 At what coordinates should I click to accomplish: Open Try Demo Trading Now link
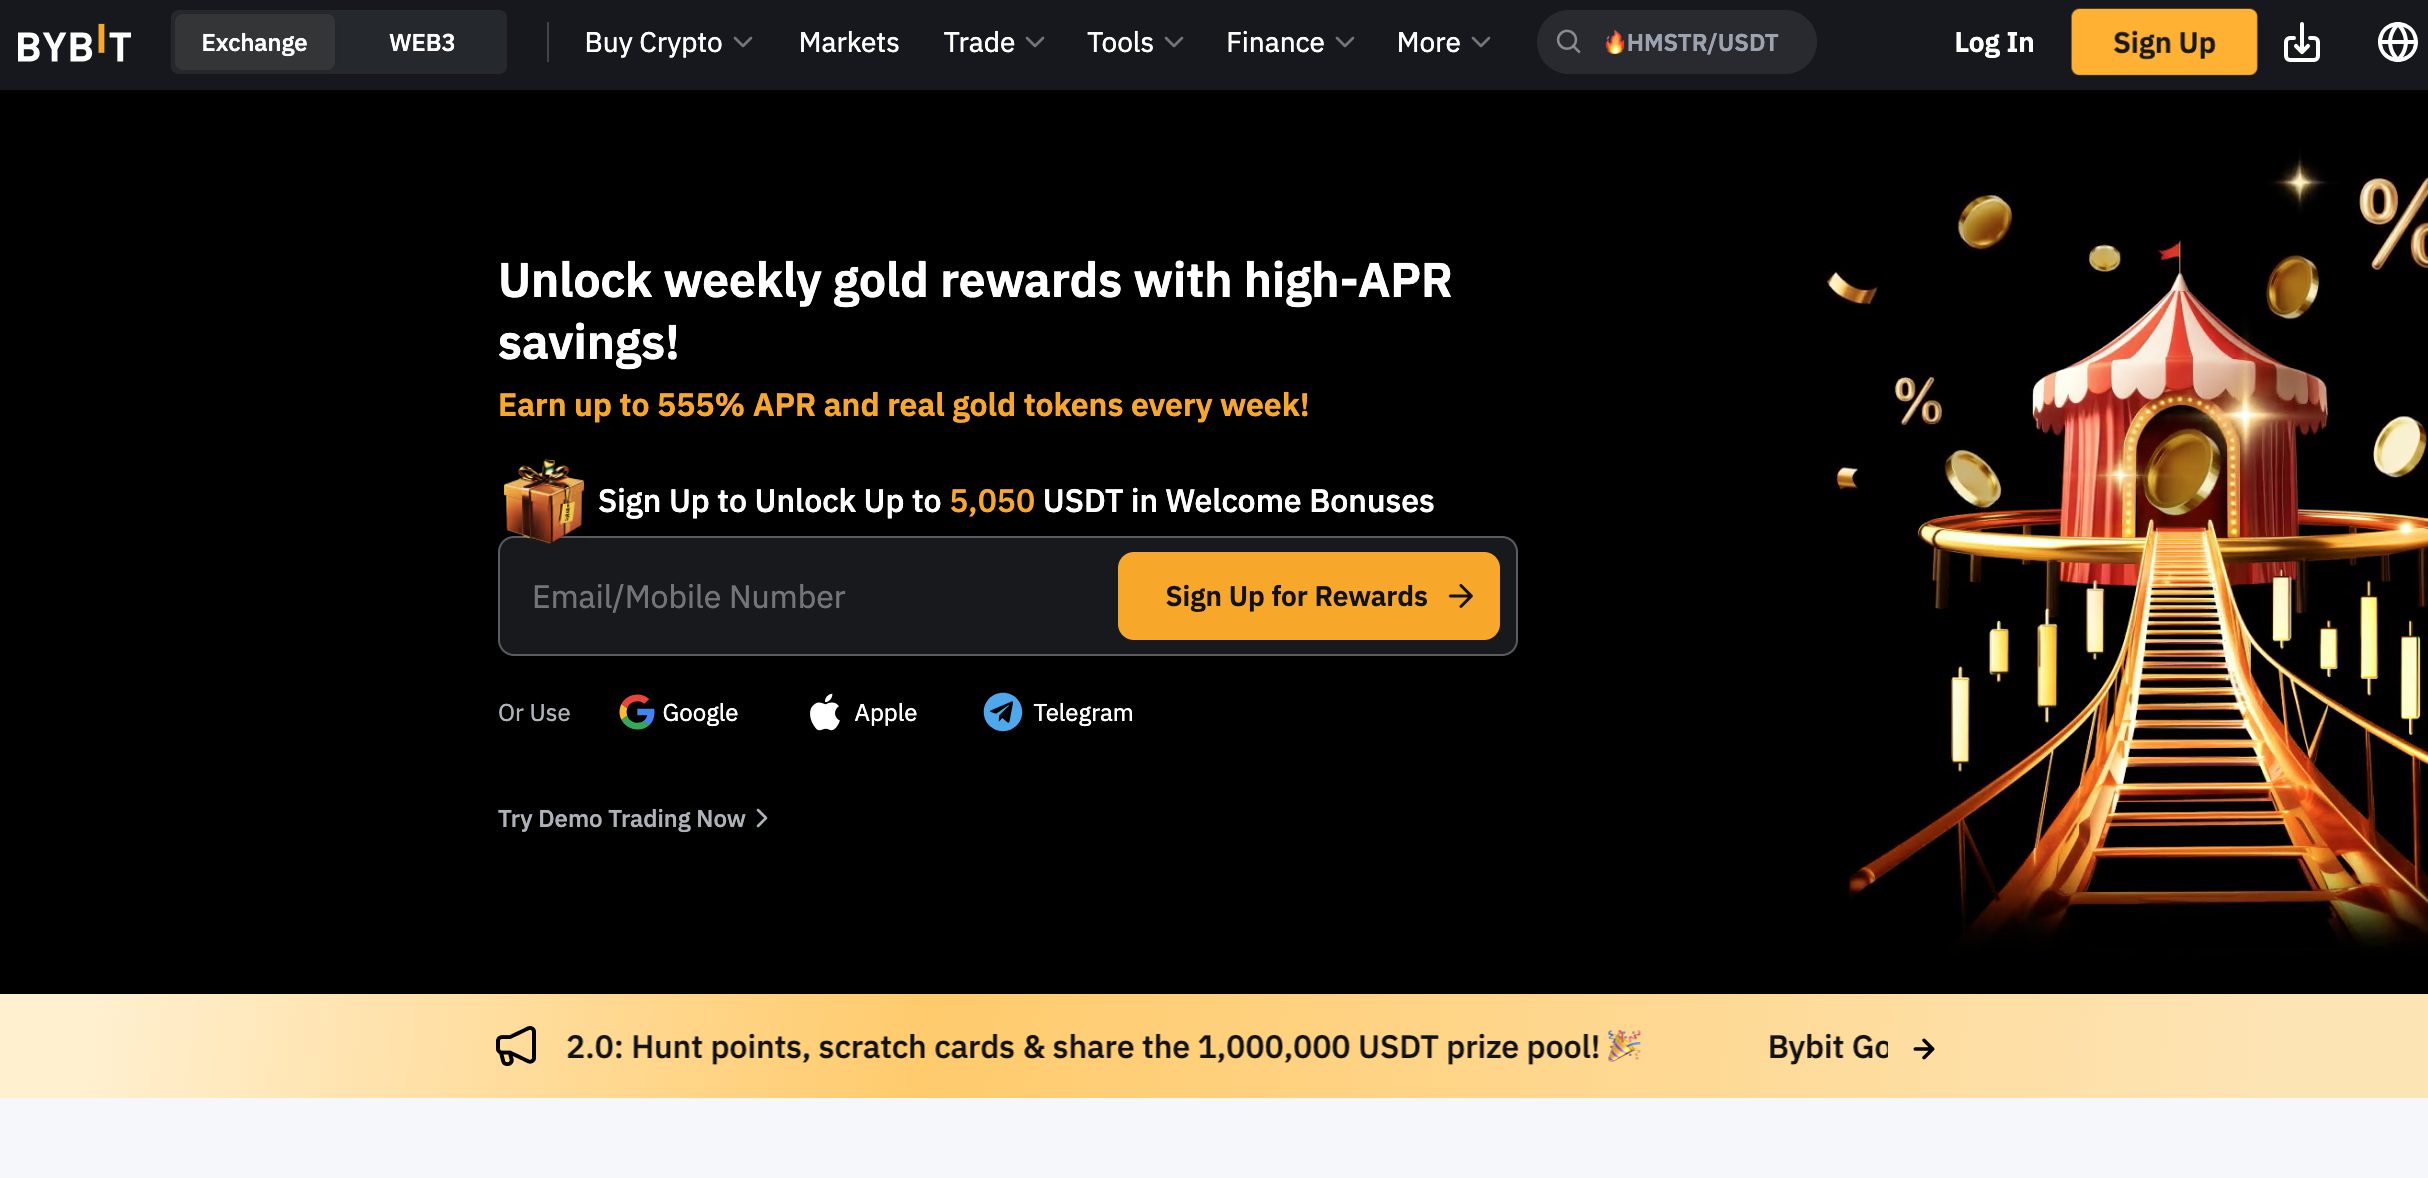[633, 818]
